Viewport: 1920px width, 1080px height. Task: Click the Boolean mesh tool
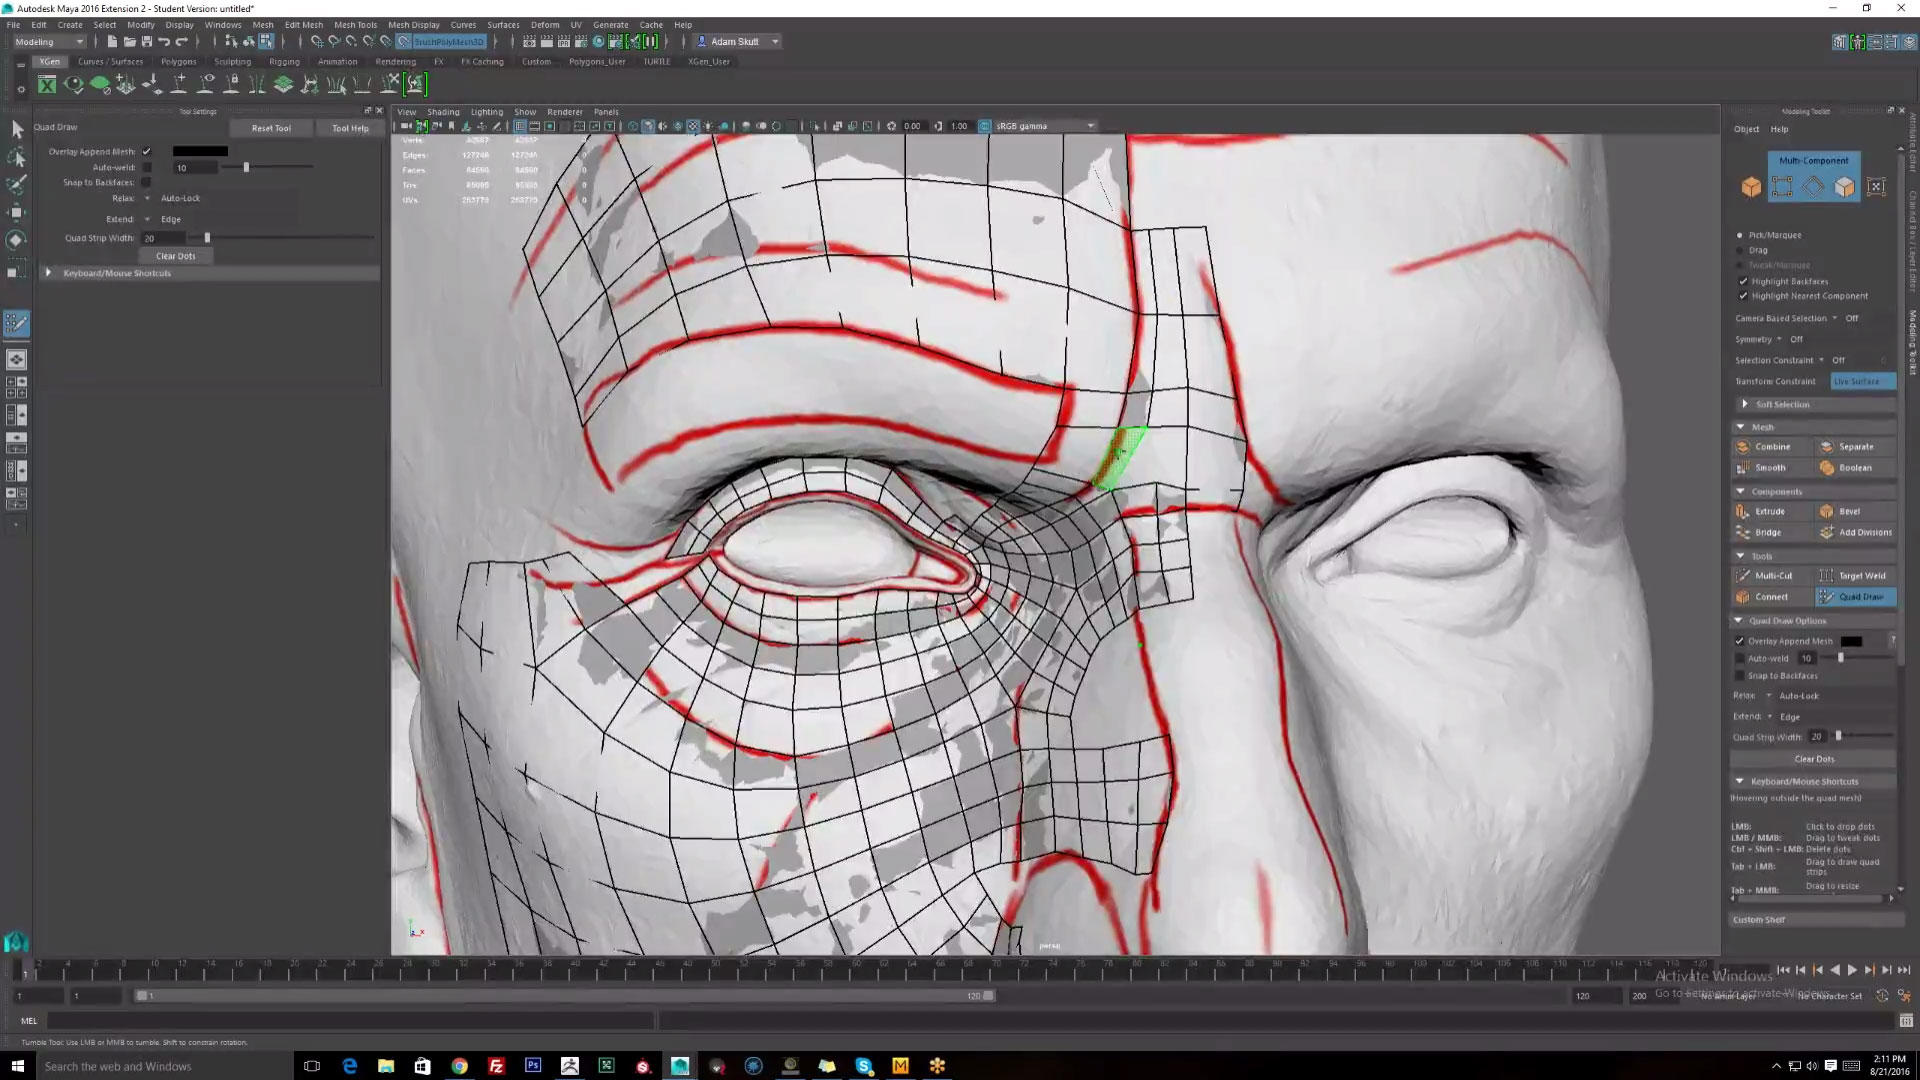[1853, 468]
